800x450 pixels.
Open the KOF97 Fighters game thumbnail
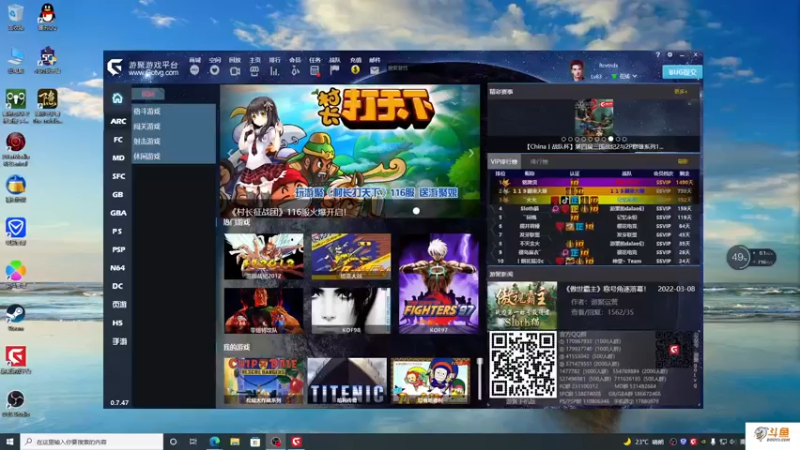pyautogui.click(x=439, y=284)
